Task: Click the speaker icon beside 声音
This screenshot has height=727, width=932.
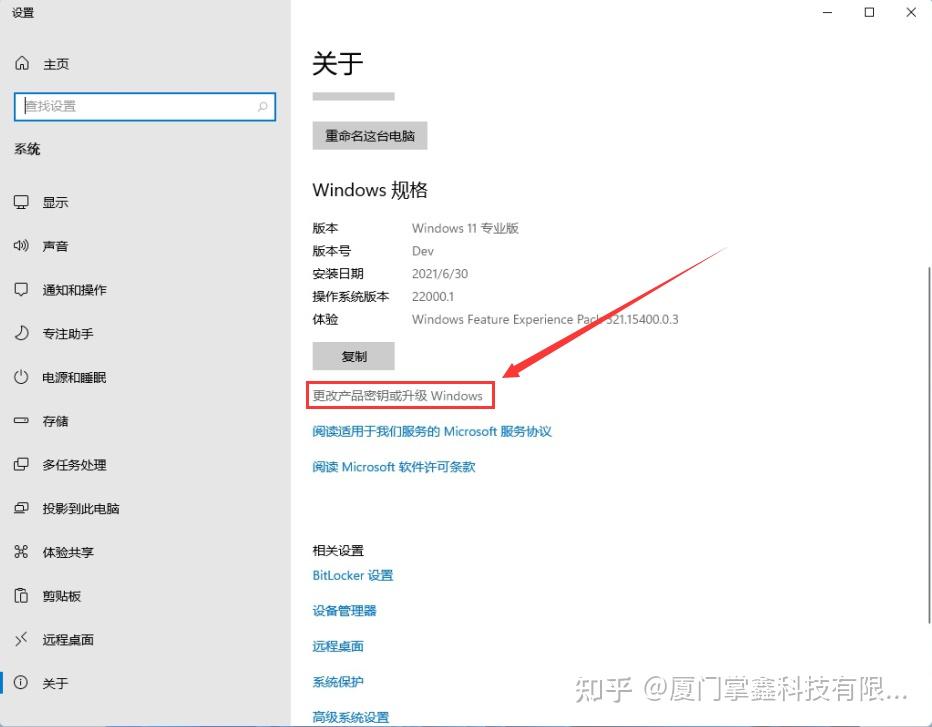Action: (21, 246)
